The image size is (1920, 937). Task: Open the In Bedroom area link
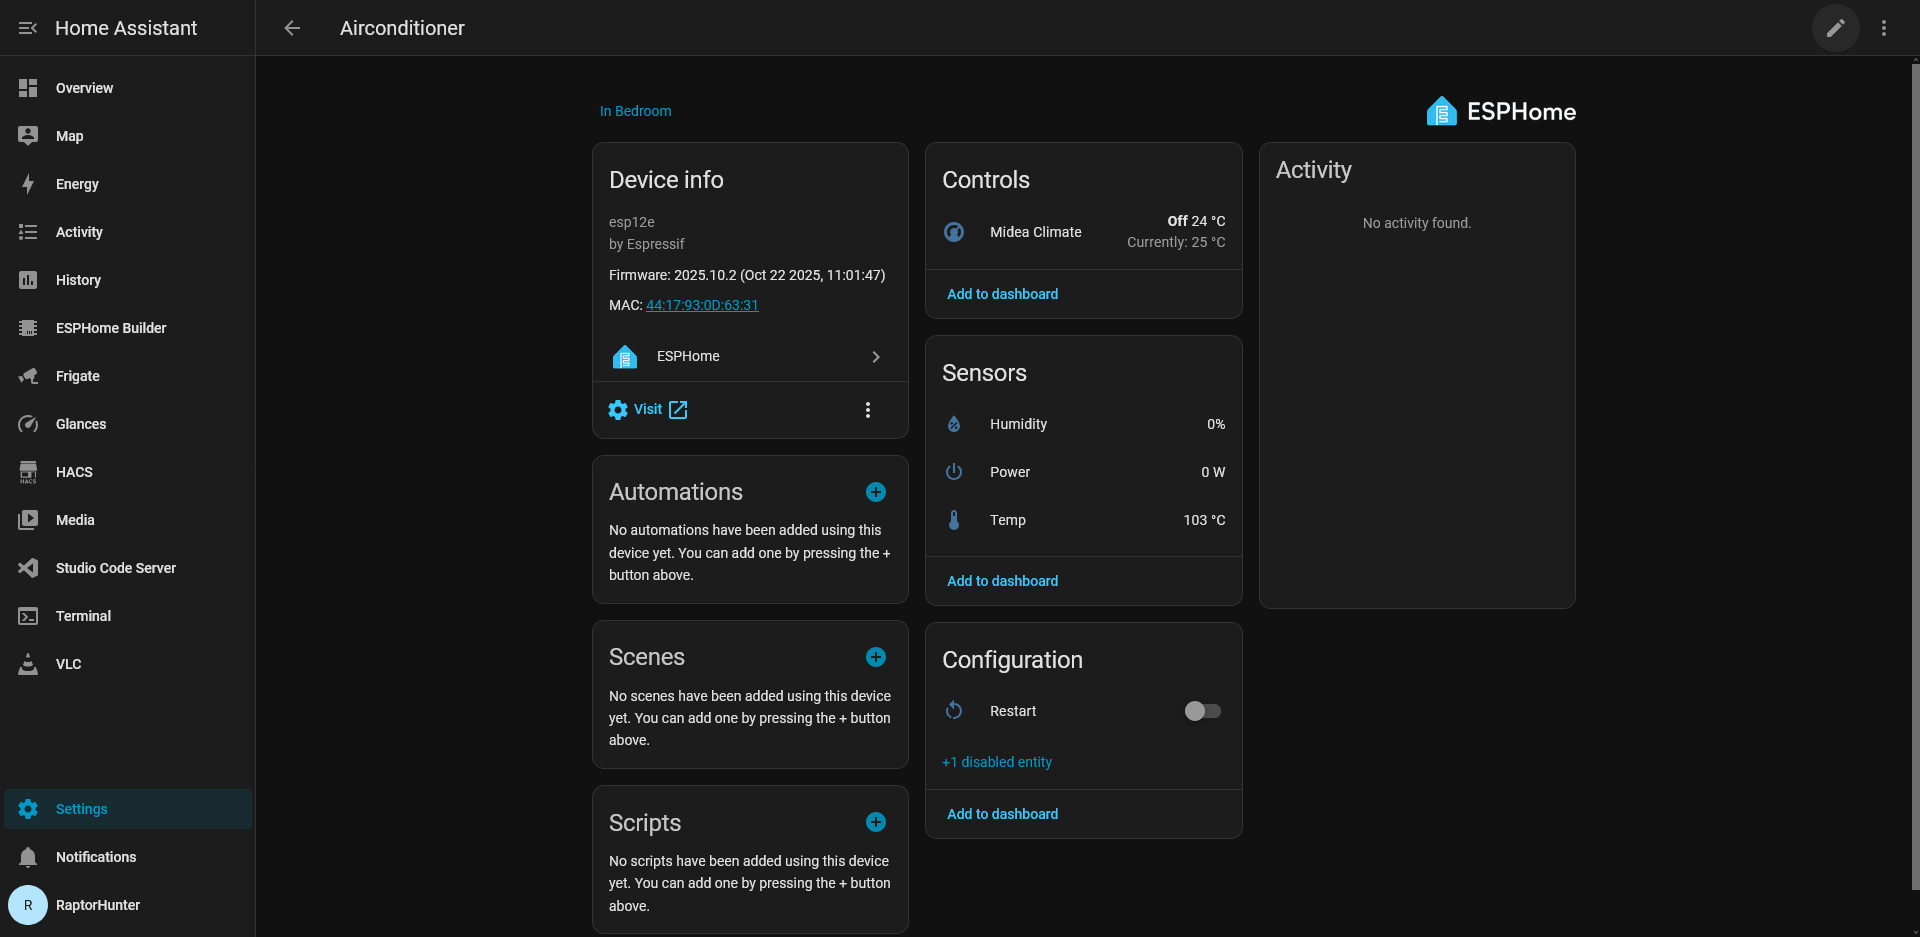[x=635, y=111]
